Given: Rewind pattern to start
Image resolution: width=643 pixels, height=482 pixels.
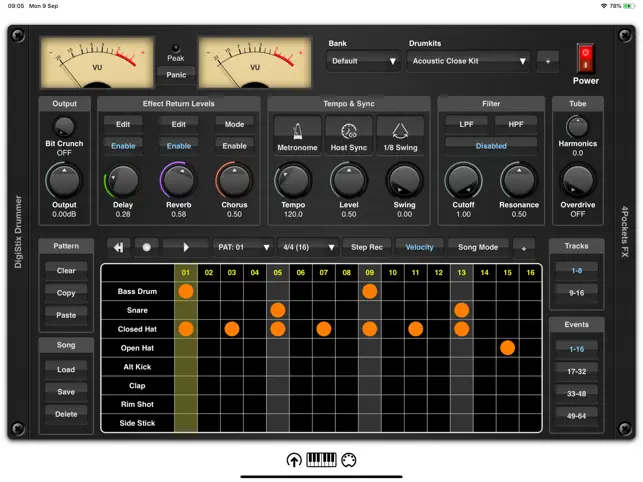Looking at the screenshot, I should pyautogui.click(x=119, y=247).
